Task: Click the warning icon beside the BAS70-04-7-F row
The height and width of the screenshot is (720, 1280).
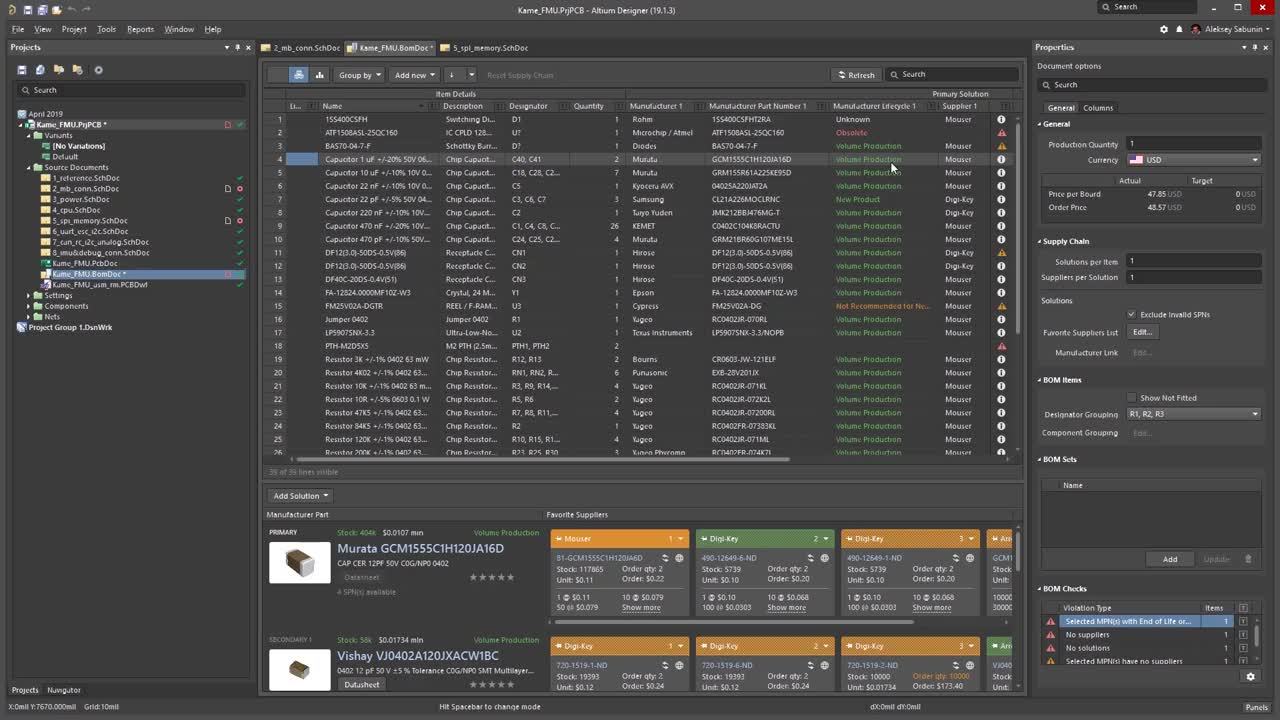Action: pos(1001,146)
